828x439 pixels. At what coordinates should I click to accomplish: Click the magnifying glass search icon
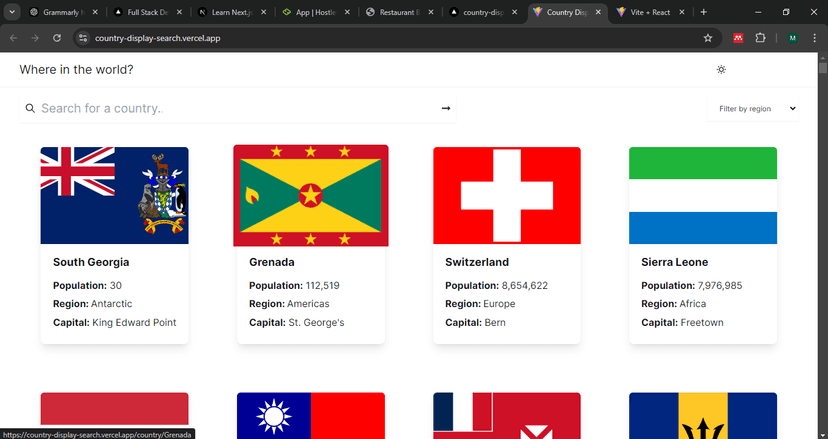30,108
